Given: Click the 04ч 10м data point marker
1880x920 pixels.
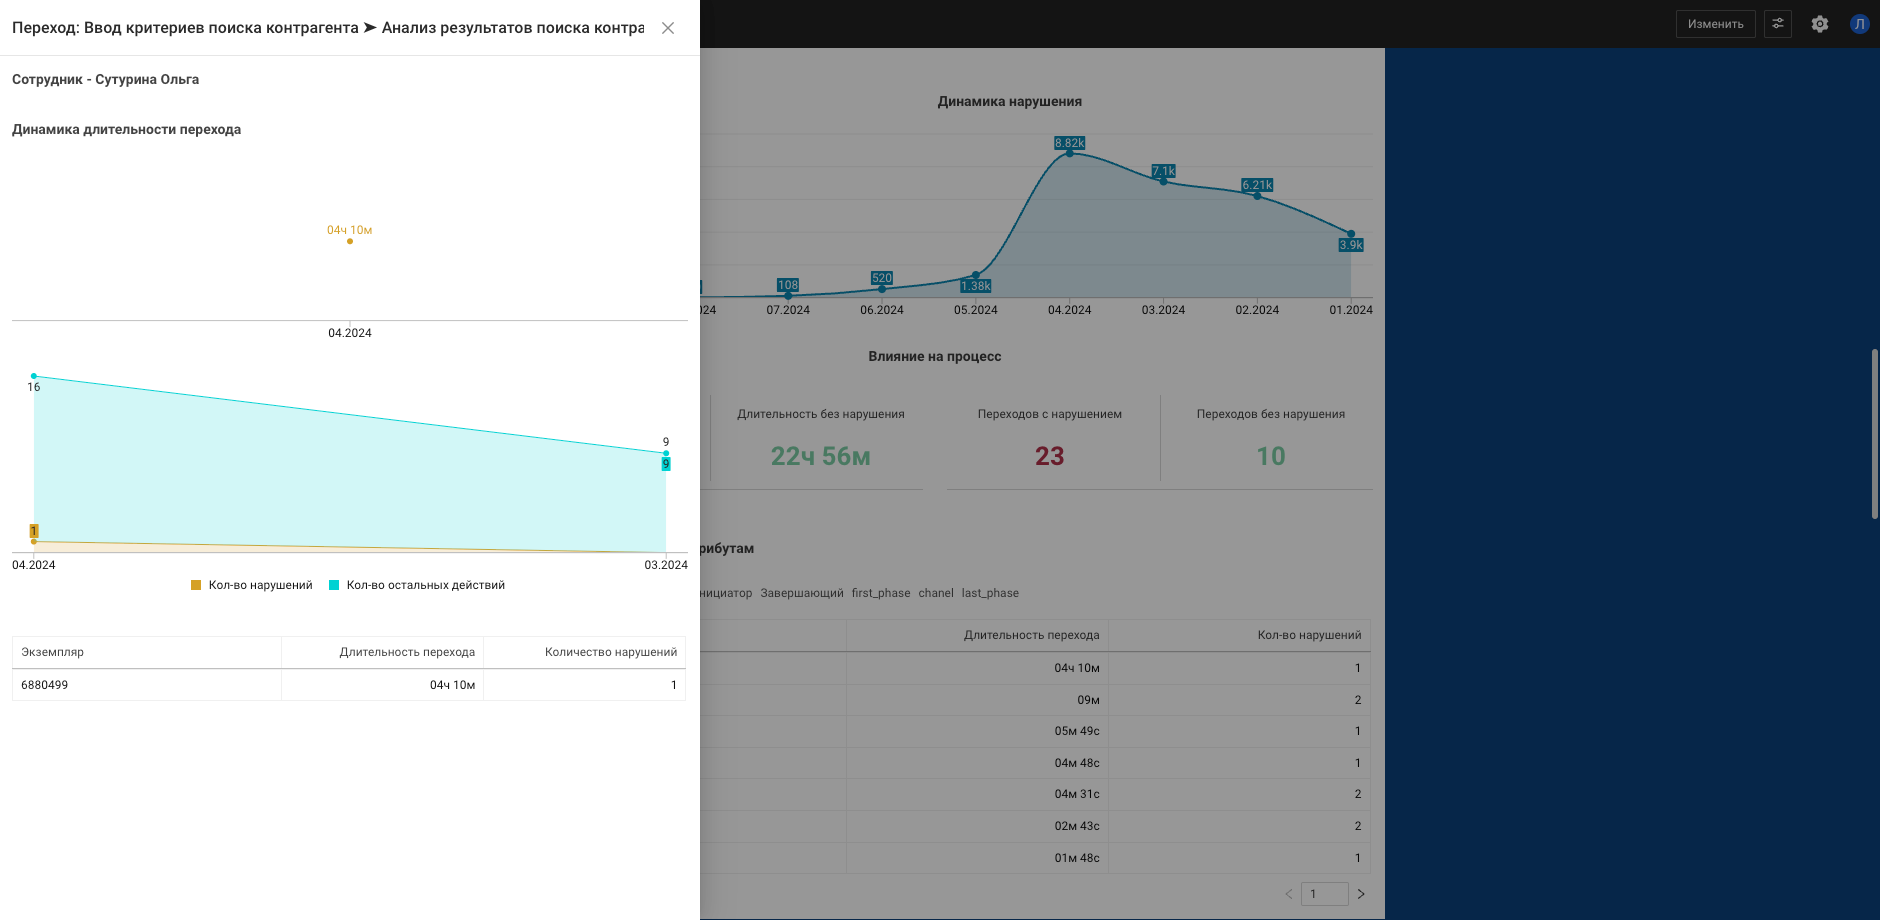Looking at the screenshot, I should 350,241.
